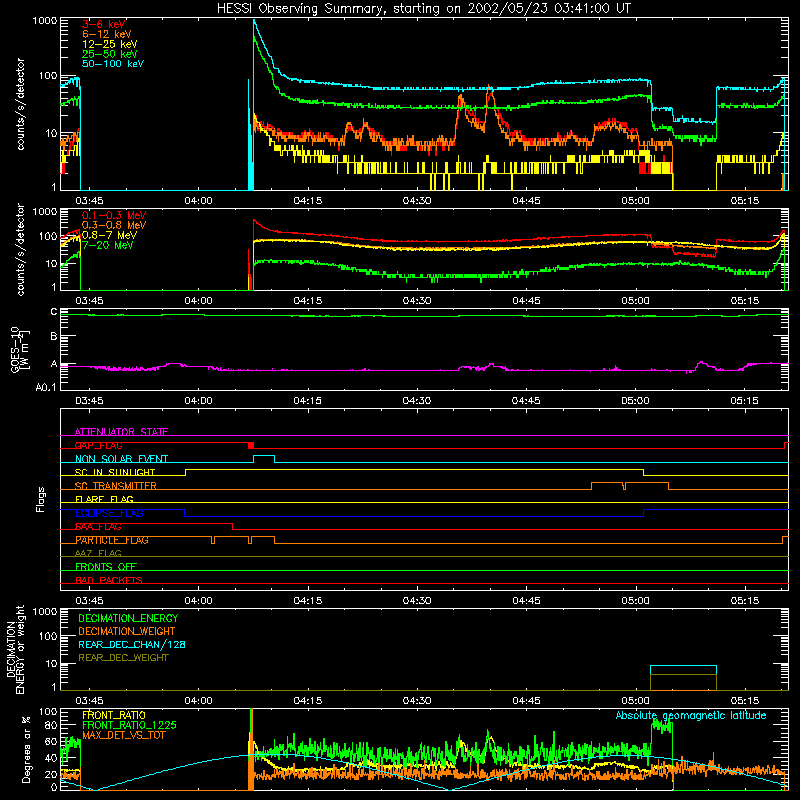Click the 04:45 tick under the GOES panel
This screenshot has height=800, width=800.
(x=526, y=401)
